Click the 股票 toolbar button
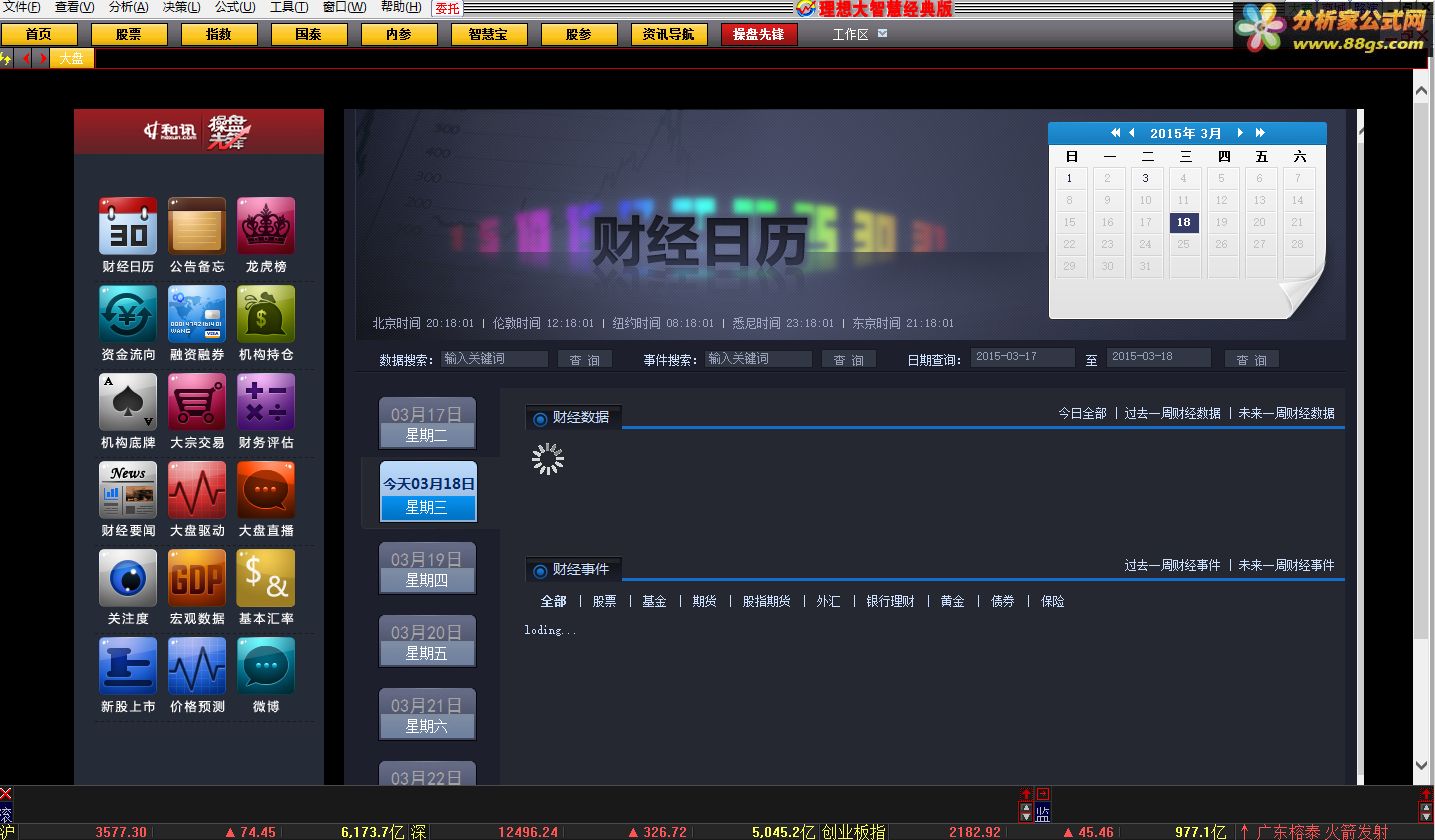Screen dimensions: 1435x840 (129, 34)
